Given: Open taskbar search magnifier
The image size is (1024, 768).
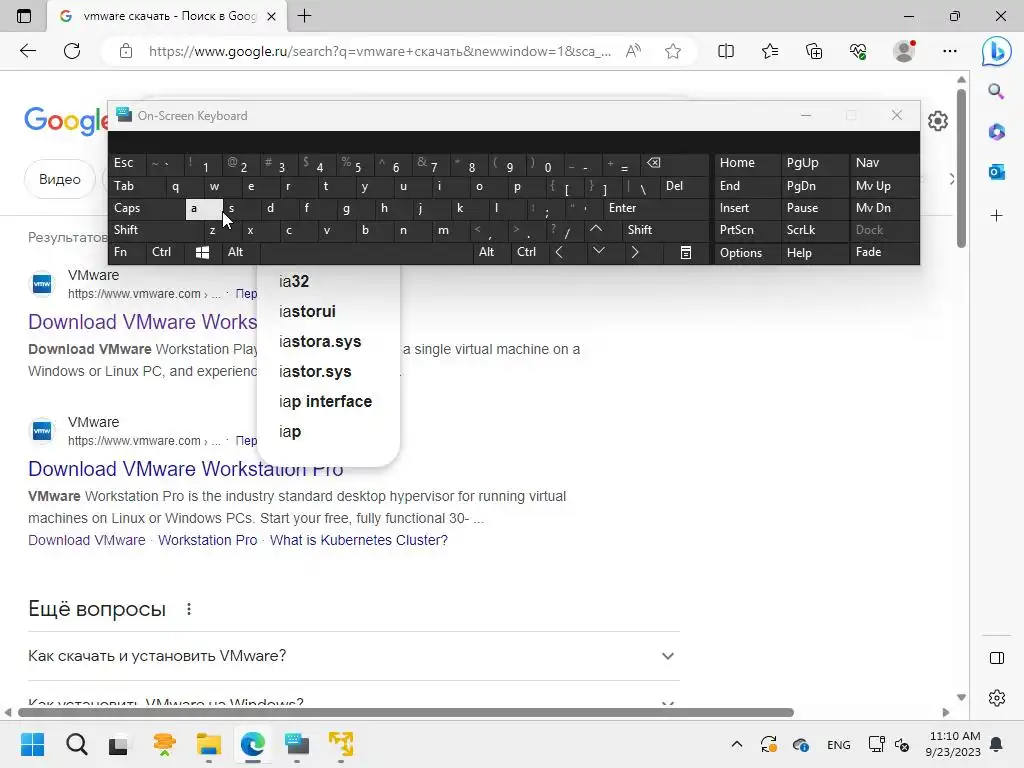Looking at the screenshot, I should [x=76, y=744].
